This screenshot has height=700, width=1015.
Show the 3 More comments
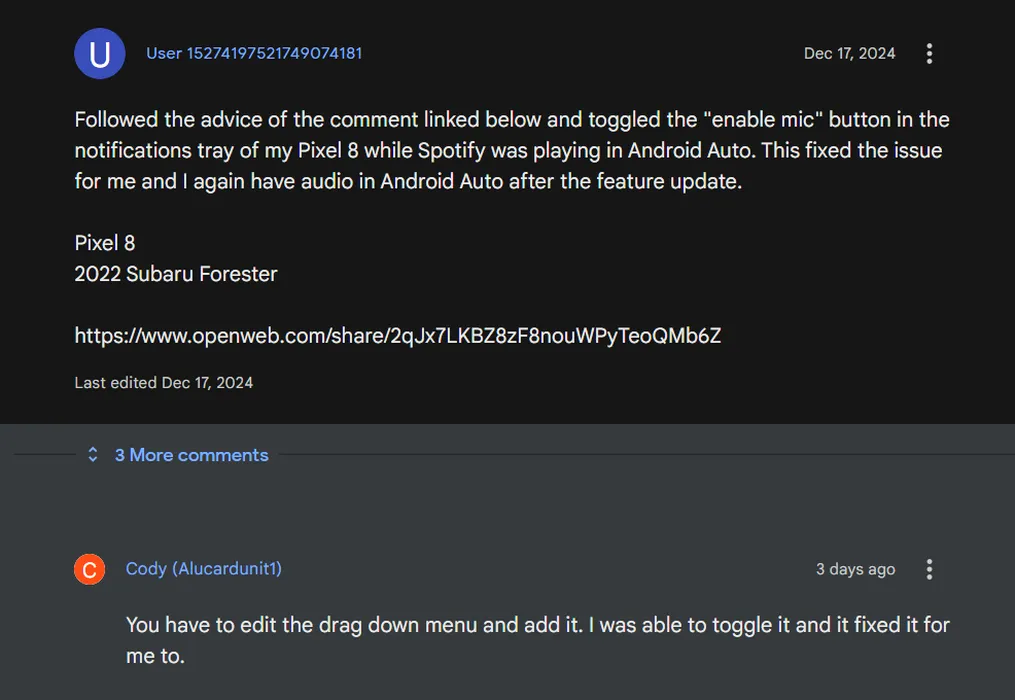(192, 455)
